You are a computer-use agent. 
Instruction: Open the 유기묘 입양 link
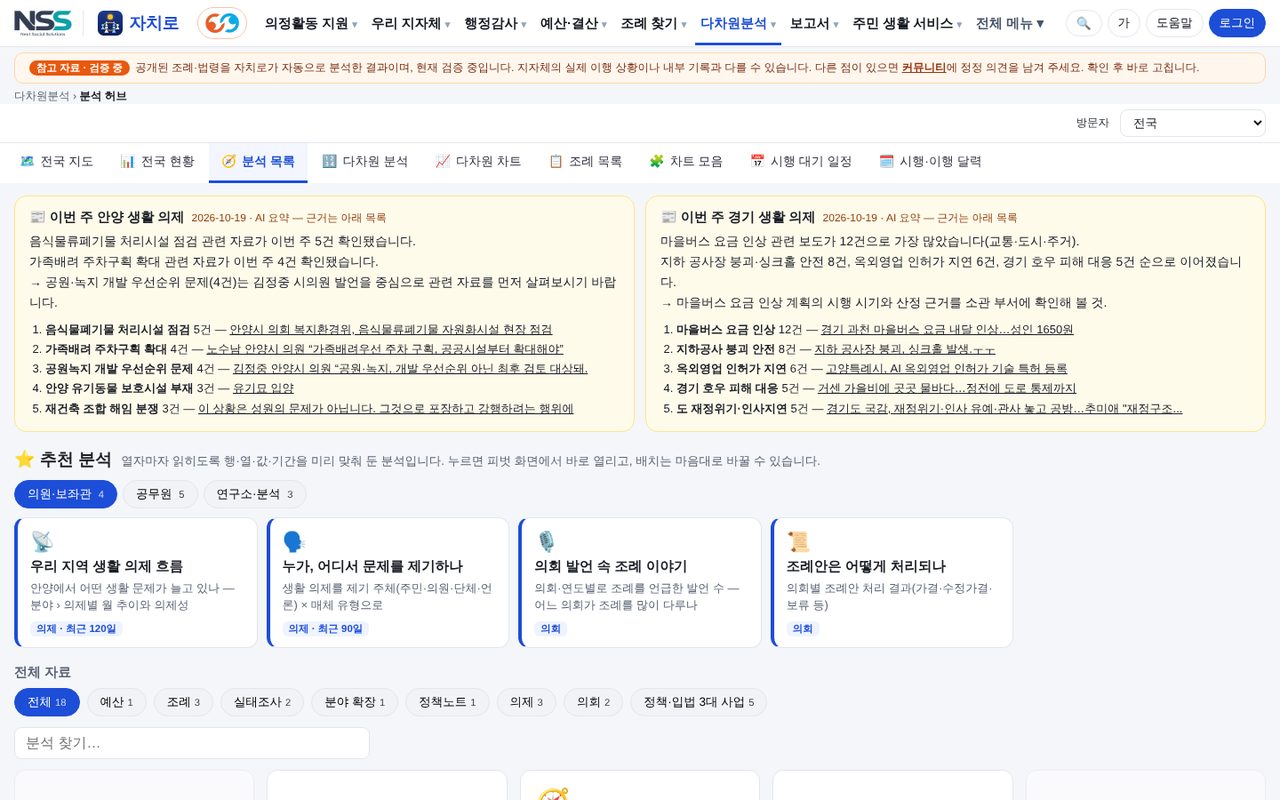click(263, 388)
